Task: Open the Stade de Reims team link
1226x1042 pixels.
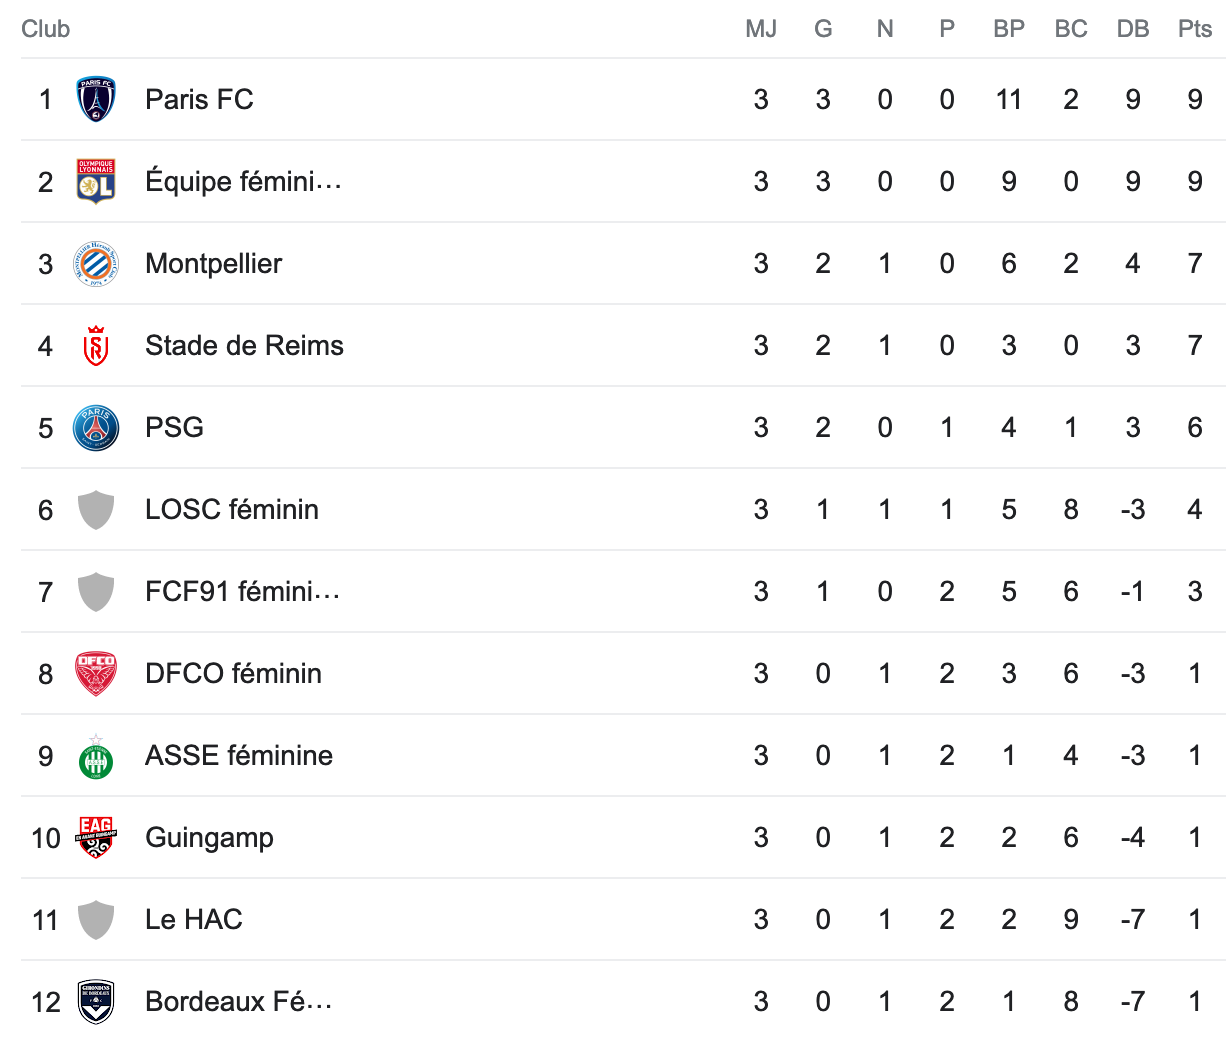Action: click(244, 346)
